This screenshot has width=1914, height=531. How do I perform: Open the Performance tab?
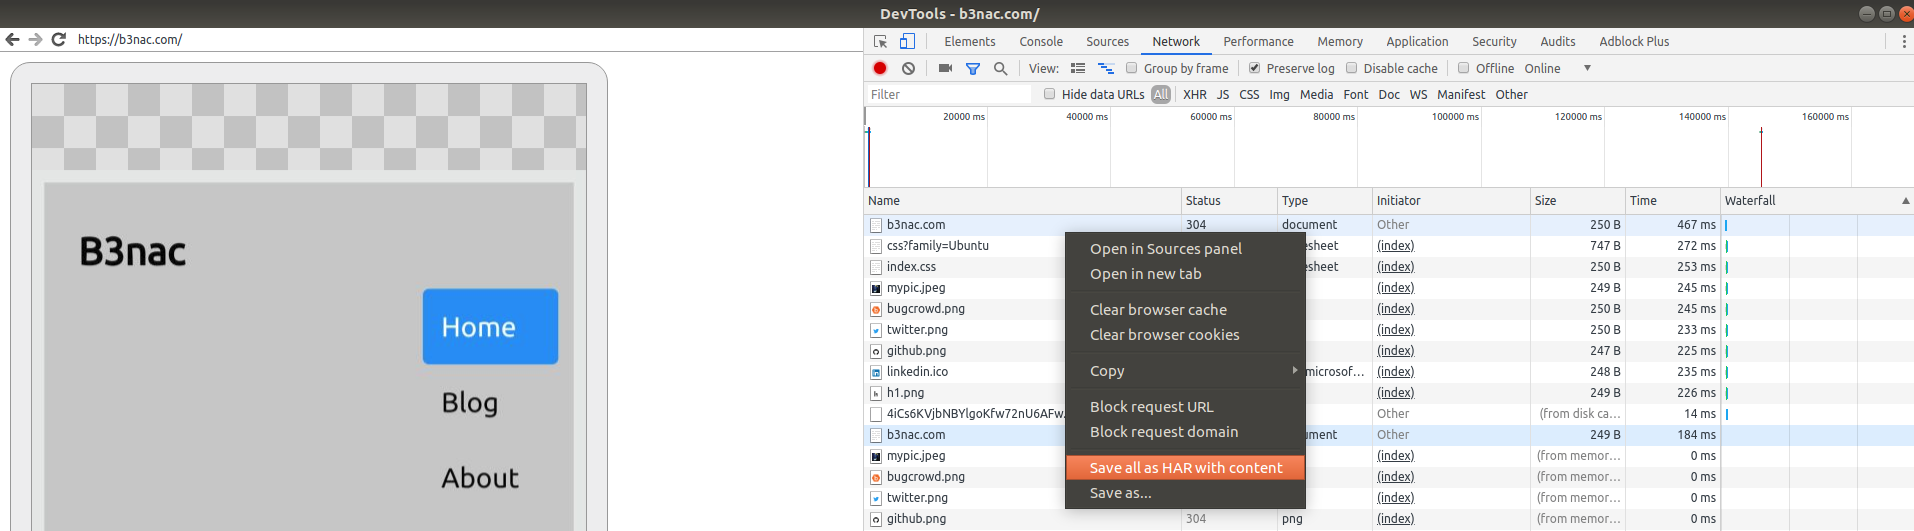pyautogui.click(x=1258, y=42)
